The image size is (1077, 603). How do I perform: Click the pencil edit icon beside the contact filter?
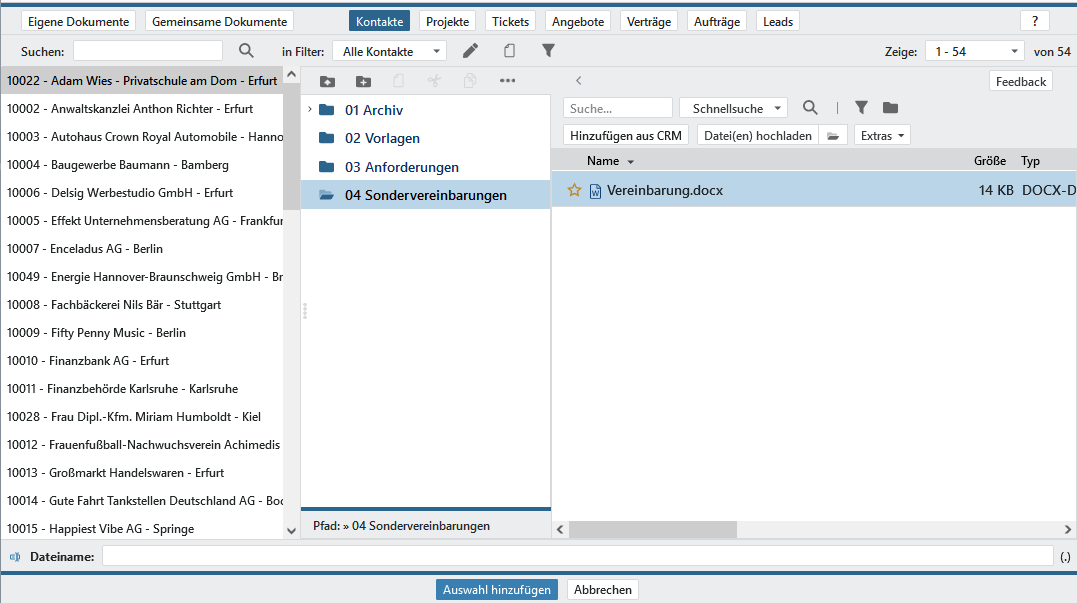[470, 51]
